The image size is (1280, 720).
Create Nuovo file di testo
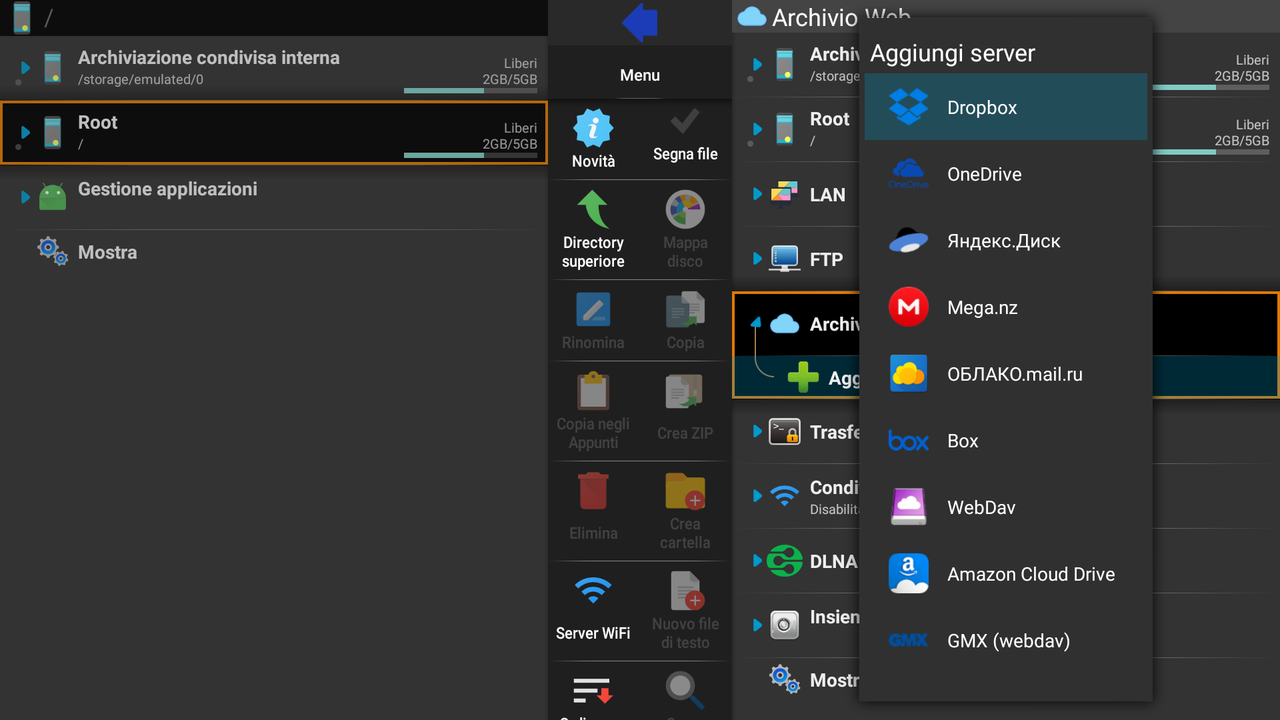[685, 610]
